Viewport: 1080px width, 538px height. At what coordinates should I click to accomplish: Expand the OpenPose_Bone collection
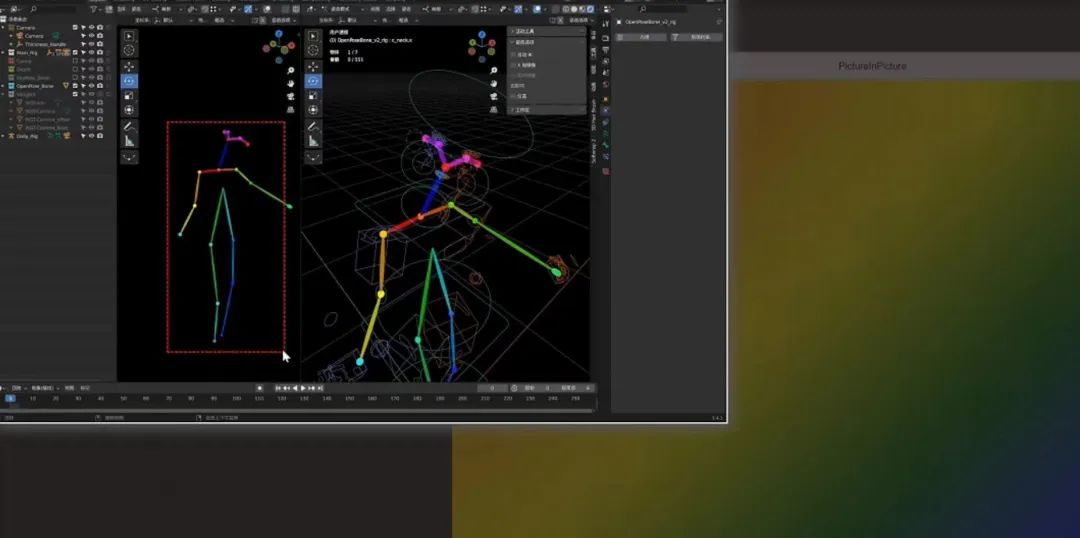[3, 86]
